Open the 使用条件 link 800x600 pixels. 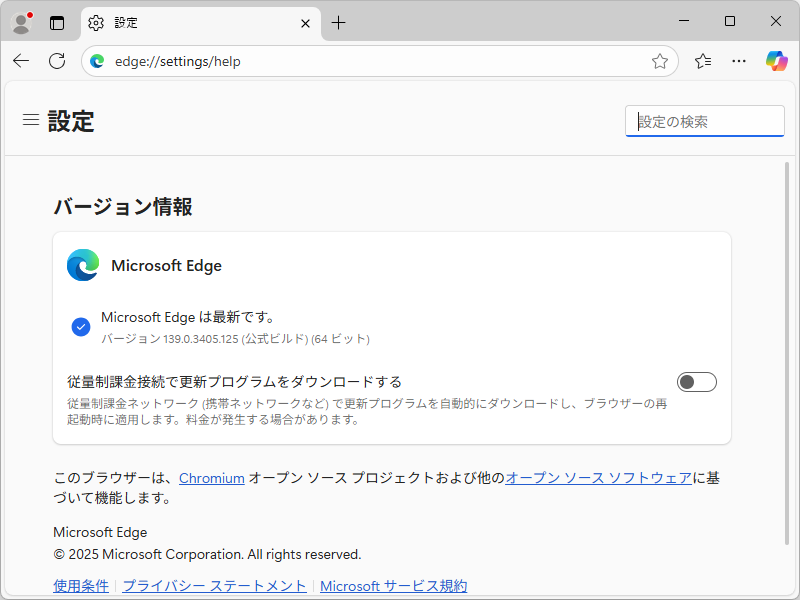[x=80, y=585]
